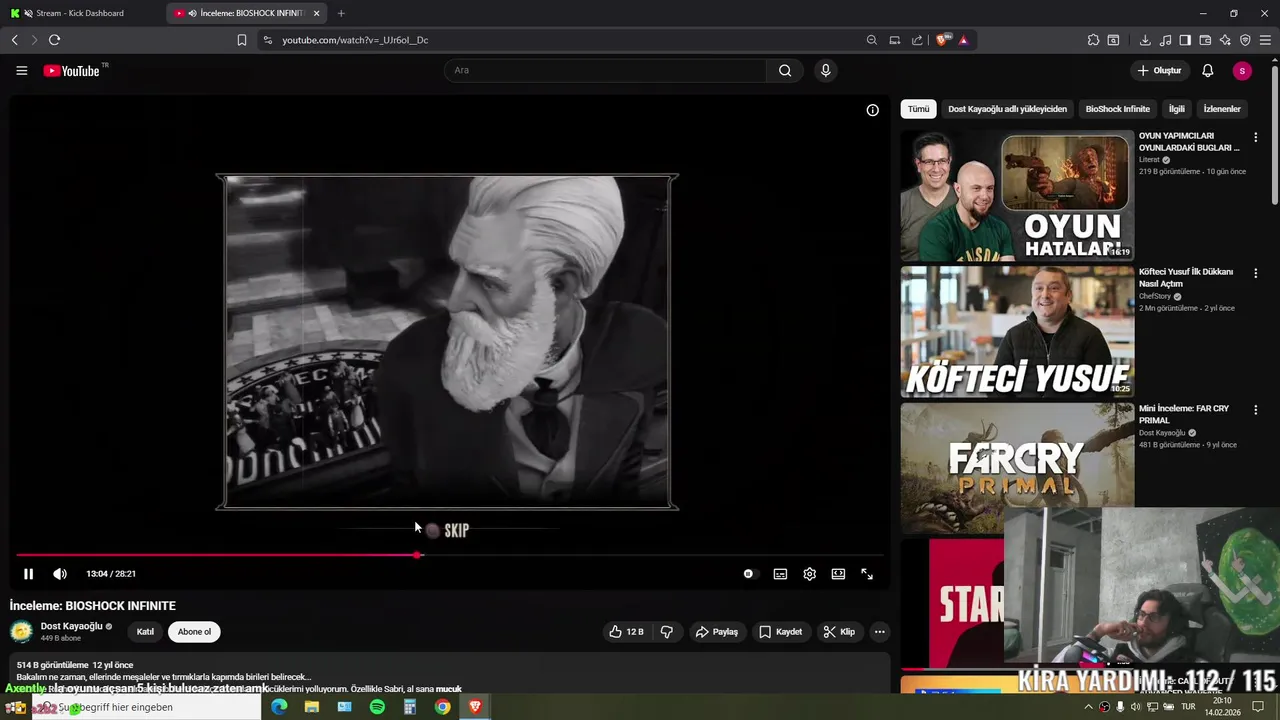Screen dimensions: 1280x720
Task: Open options for Köfteci Yusuf video
Action: tap(1256, 273)
